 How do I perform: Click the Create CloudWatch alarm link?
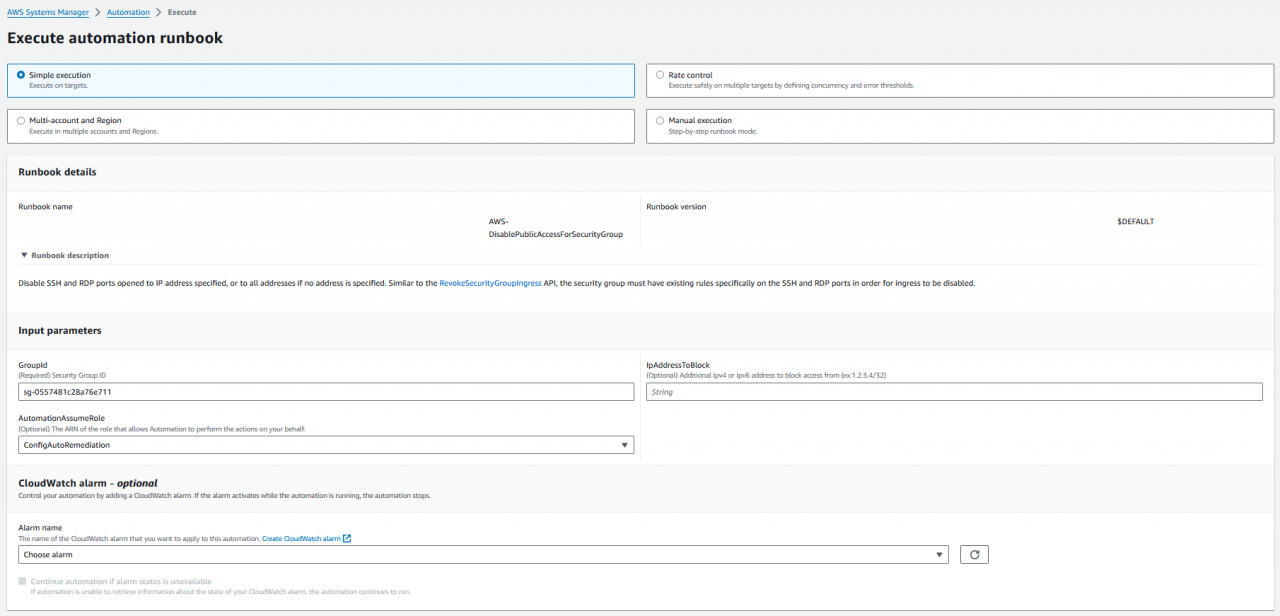pyautogui.click(x=300, y=537)
